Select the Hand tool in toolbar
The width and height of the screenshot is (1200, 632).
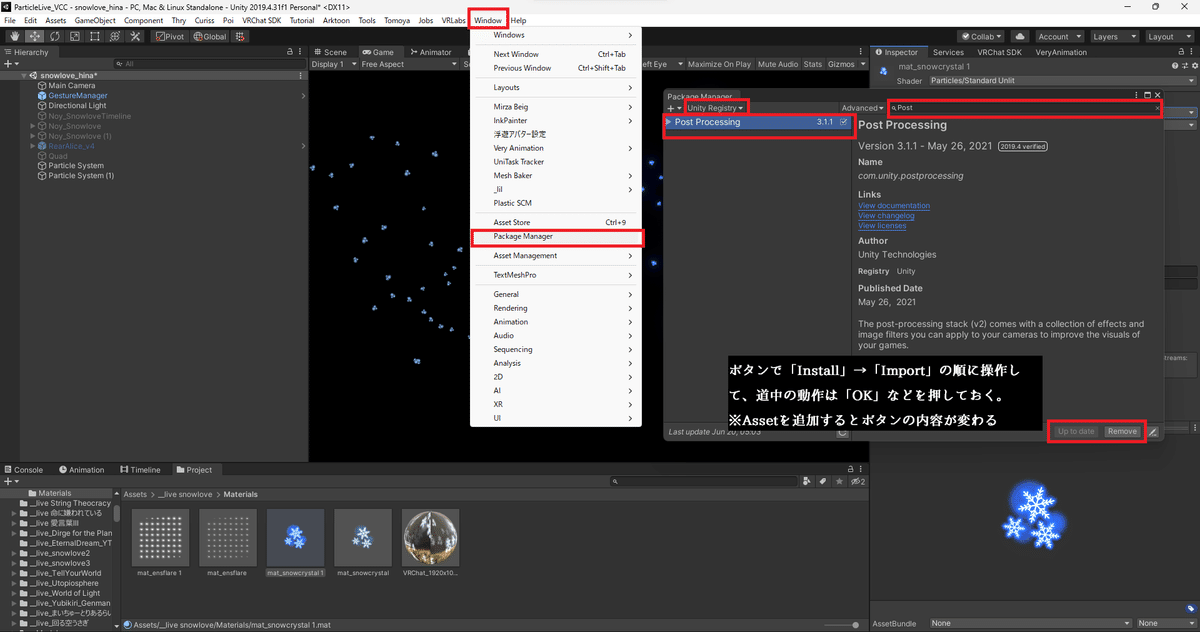[x=15, y=37]
